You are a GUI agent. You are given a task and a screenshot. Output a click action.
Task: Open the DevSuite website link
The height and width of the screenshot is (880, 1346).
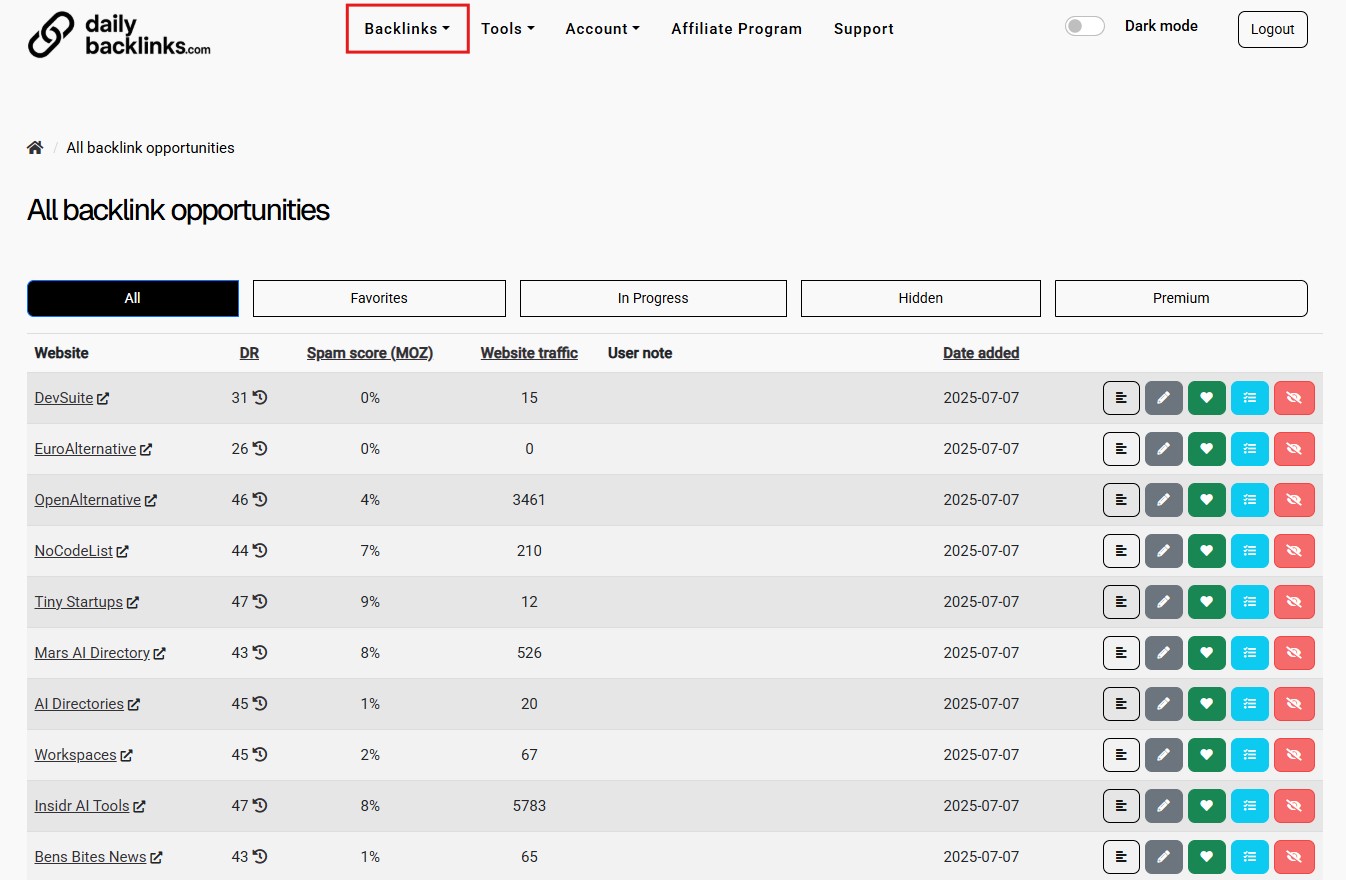click(x=71, y=398)
